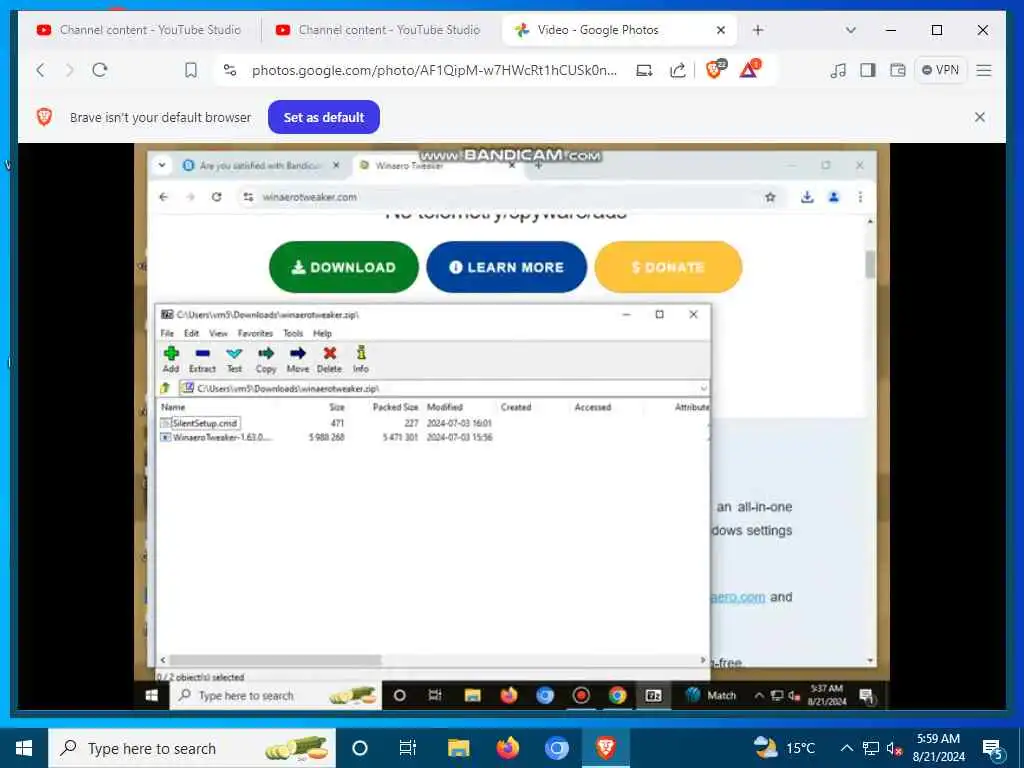
Task: Select the SilentSetup.cmd file row
Action: coord(434,423)
